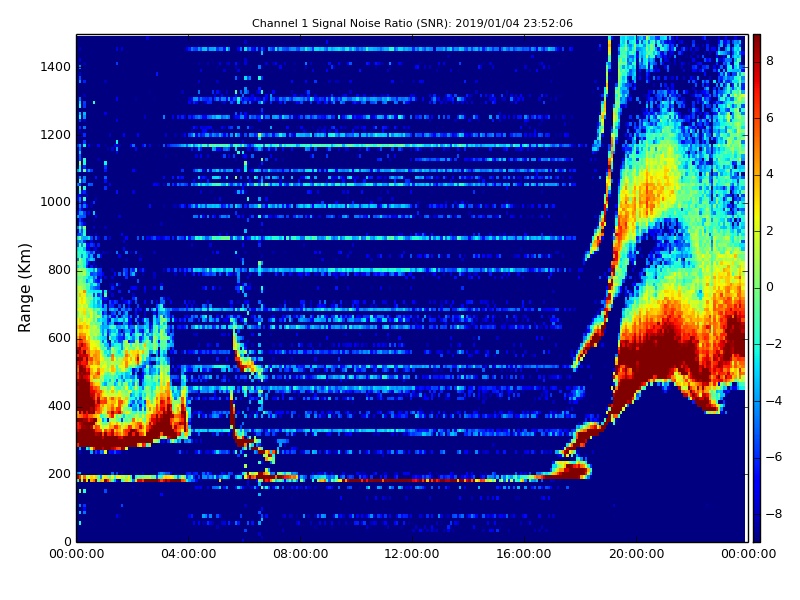The height and width of the screenshot is (600, 800).
Task: Click the 16:00:00 time tick label
Action: click(x=524, y=554)
